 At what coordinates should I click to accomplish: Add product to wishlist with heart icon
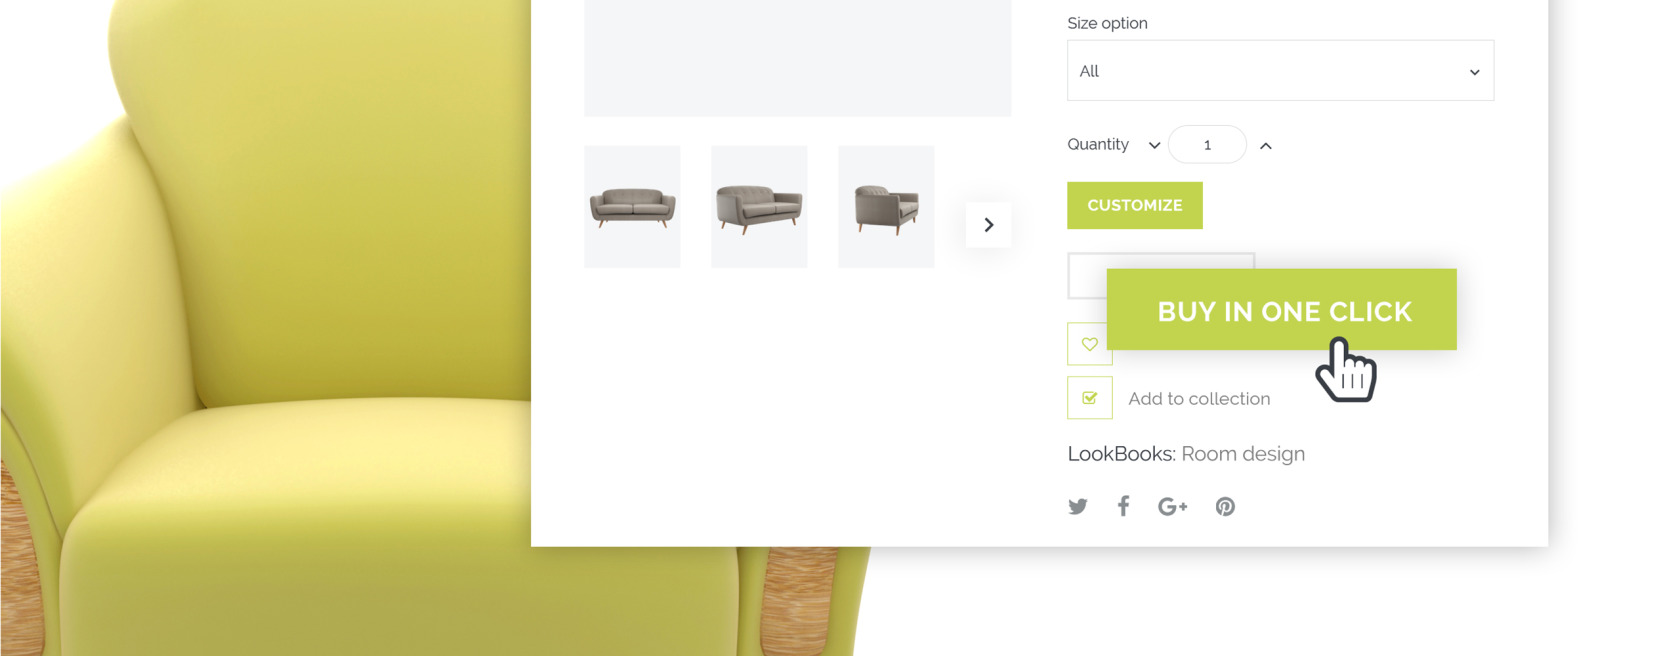tap(1089, 344)
